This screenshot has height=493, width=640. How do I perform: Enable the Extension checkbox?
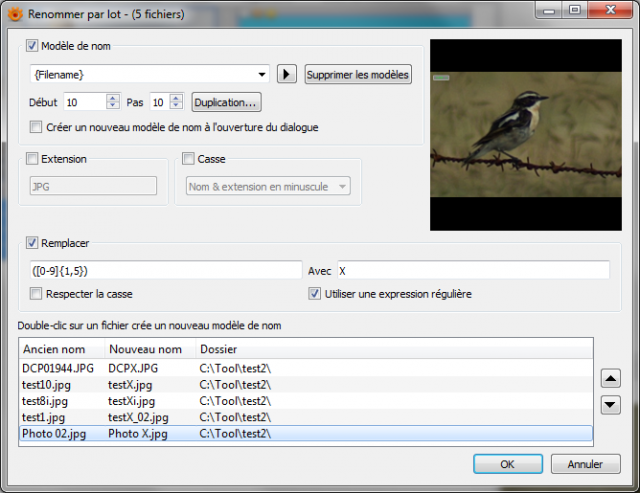[32, 158]
